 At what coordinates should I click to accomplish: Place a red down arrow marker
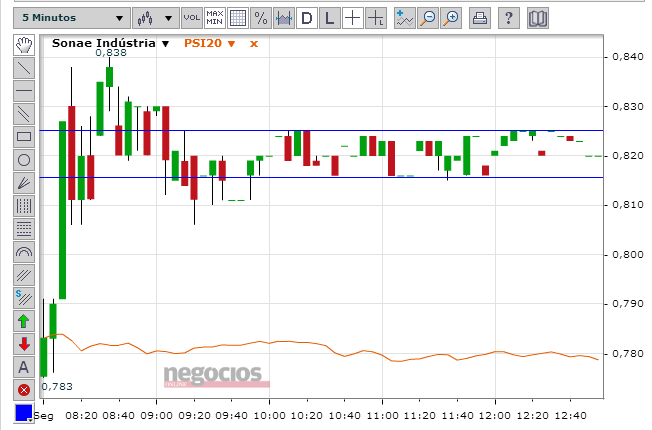tap(24, 344)
